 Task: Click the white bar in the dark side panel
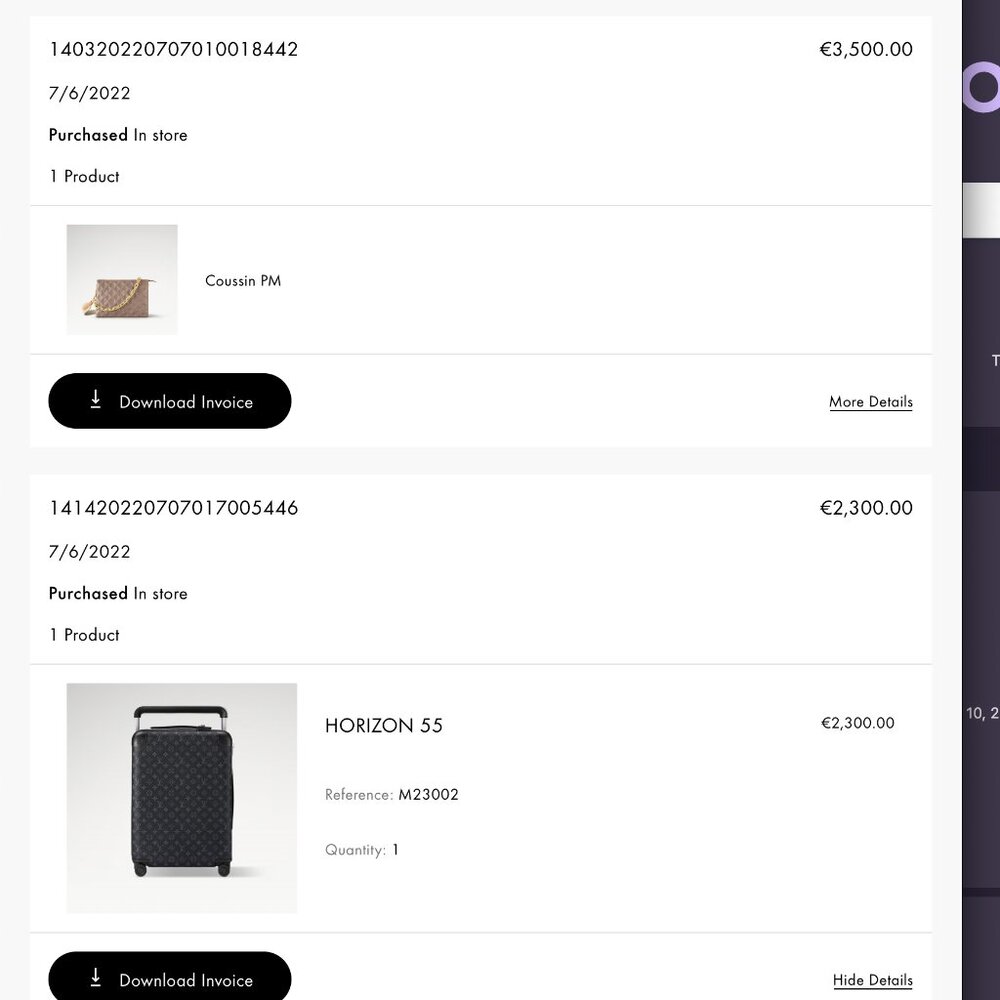pyautogui.click(x=982, y=210)
